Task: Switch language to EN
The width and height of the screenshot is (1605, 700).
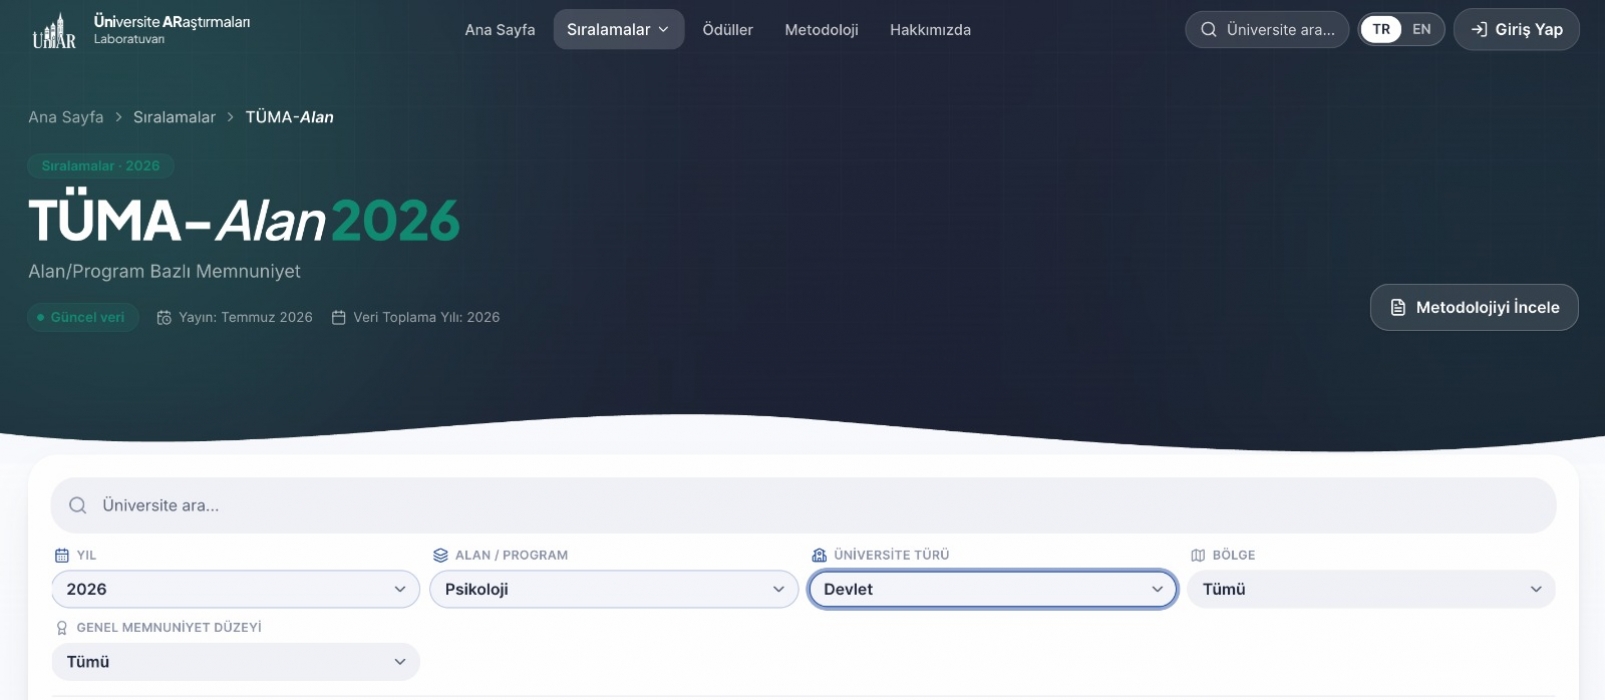Action: coord(1421,30)
